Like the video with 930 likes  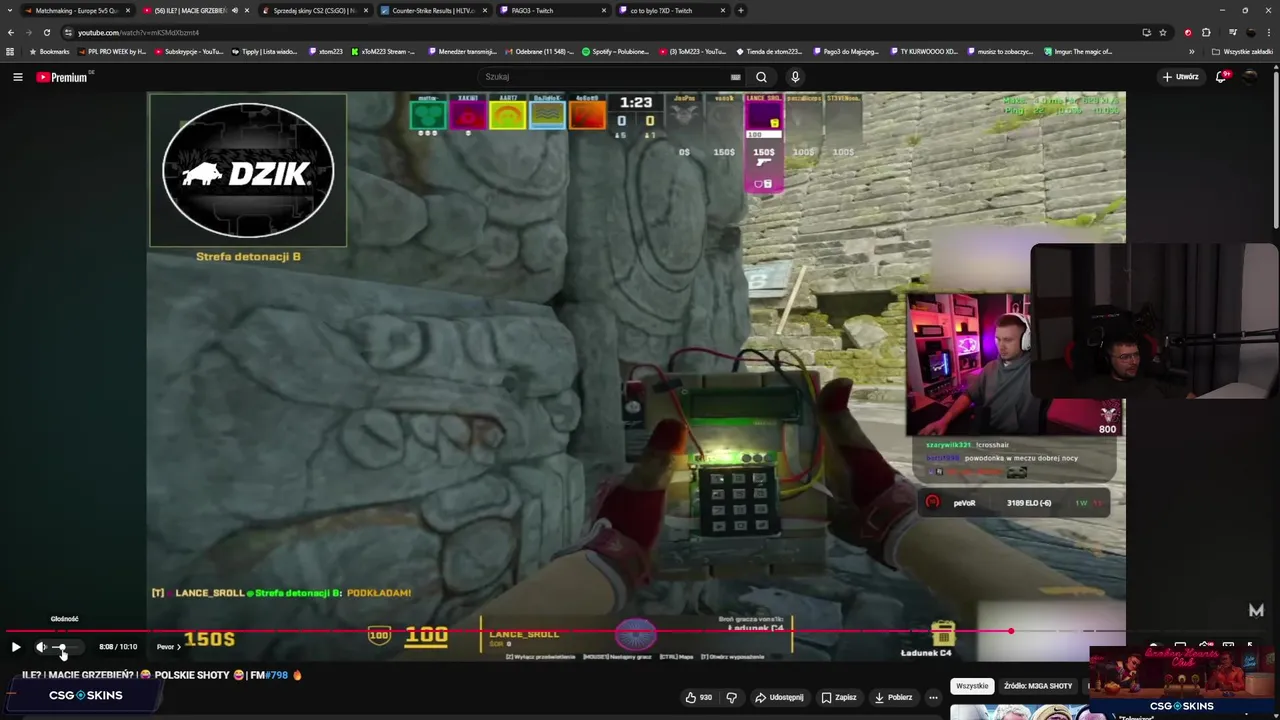698,697
